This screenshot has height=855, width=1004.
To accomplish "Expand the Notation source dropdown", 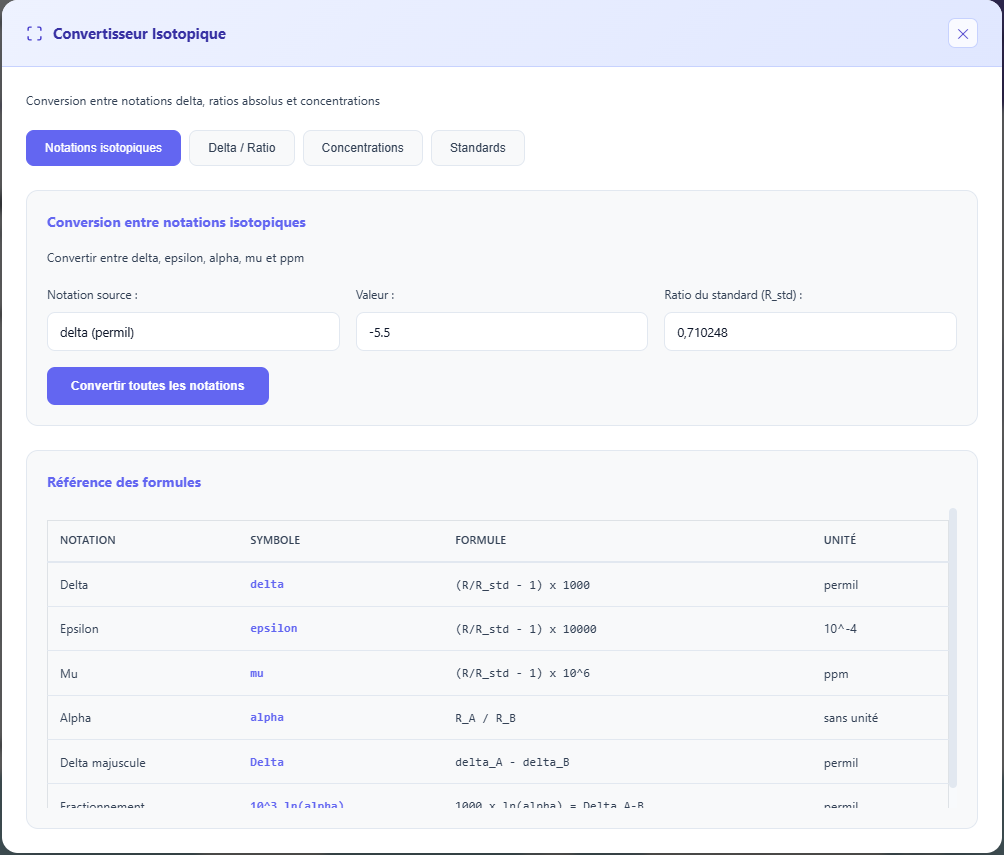I will point(193,332).
